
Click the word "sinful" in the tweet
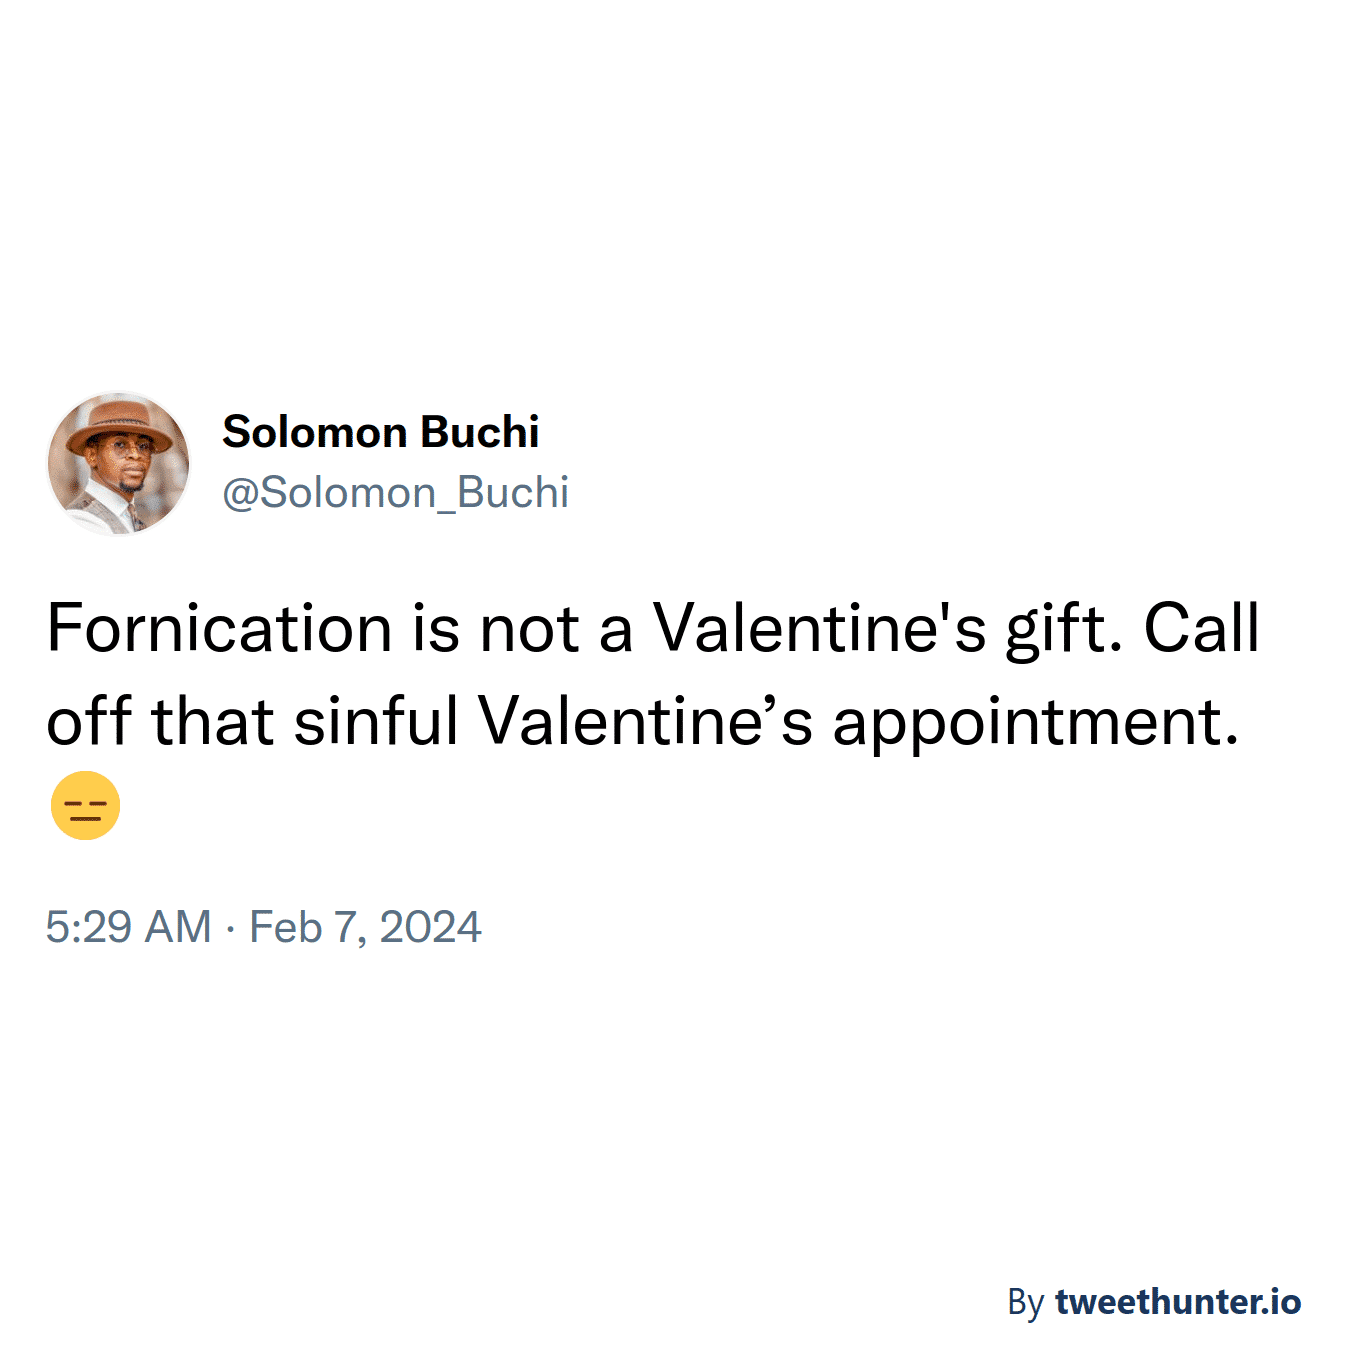376,721
